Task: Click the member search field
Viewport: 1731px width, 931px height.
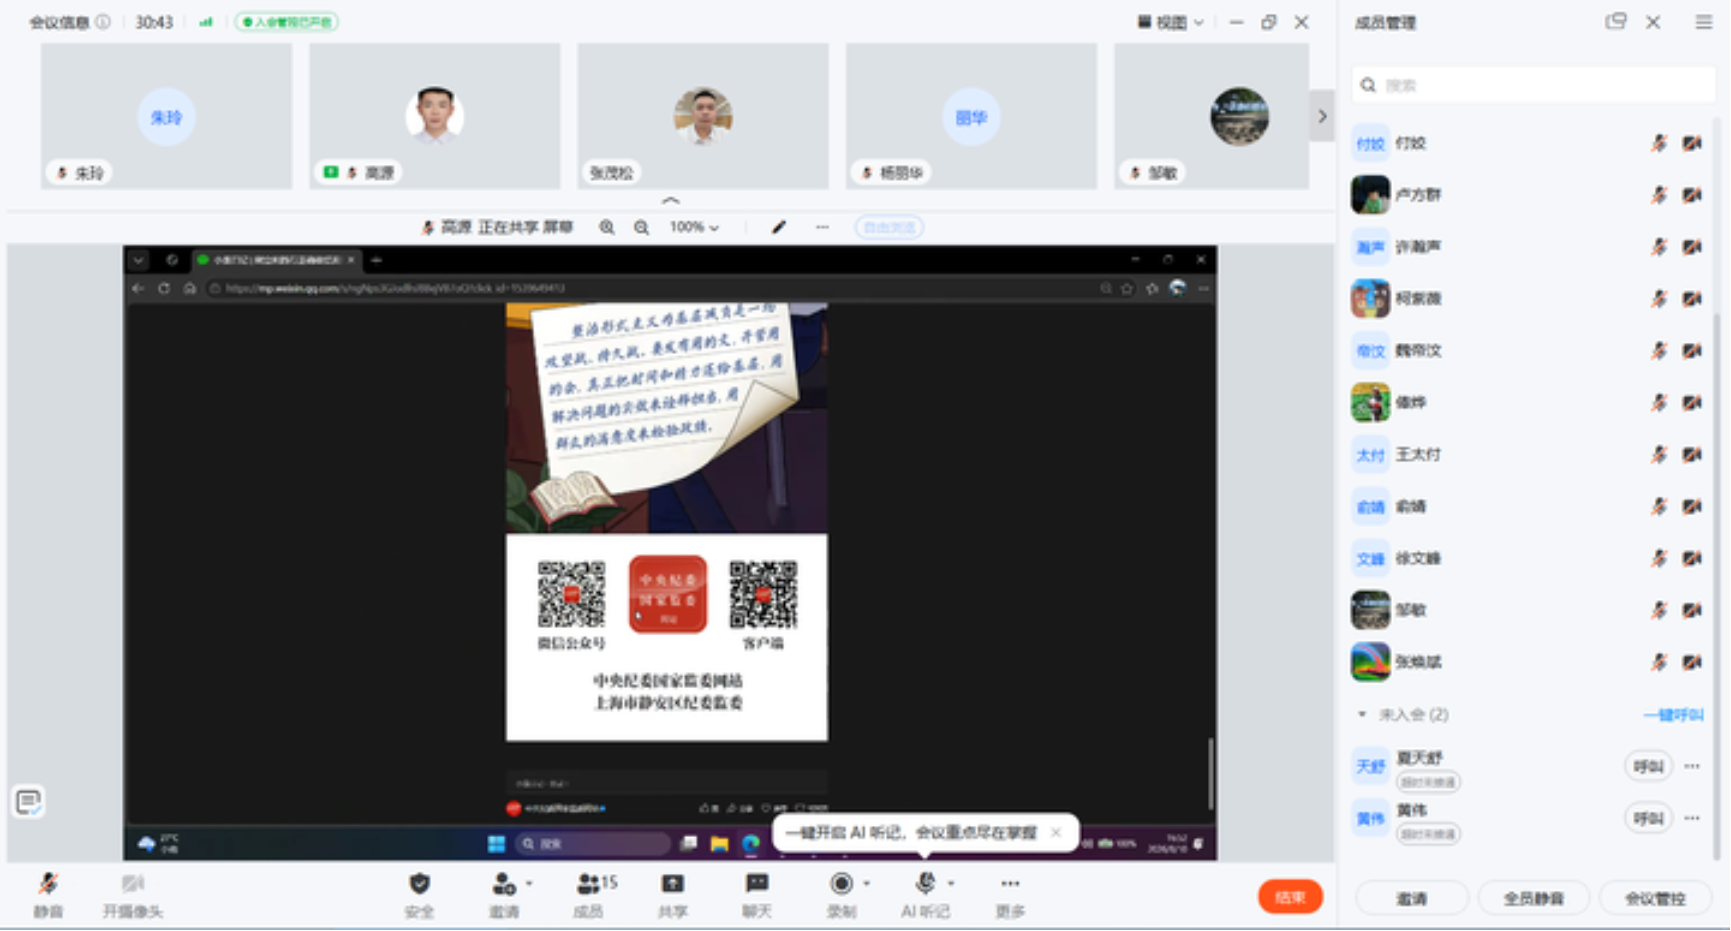Action: [x=1534, y=85]
